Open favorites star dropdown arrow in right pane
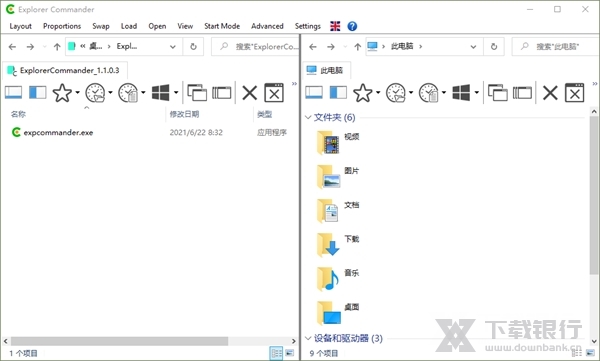 coord(378,93)
